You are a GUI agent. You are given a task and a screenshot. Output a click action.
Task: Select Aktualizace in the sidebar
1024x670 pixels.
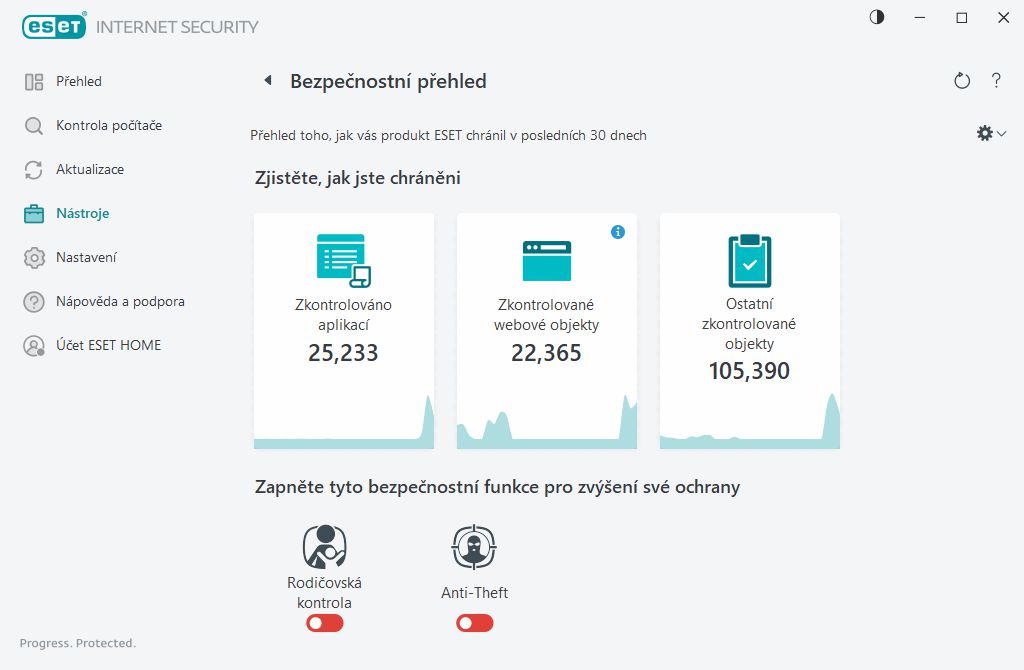pyautogui.click(x=90, y=169)
